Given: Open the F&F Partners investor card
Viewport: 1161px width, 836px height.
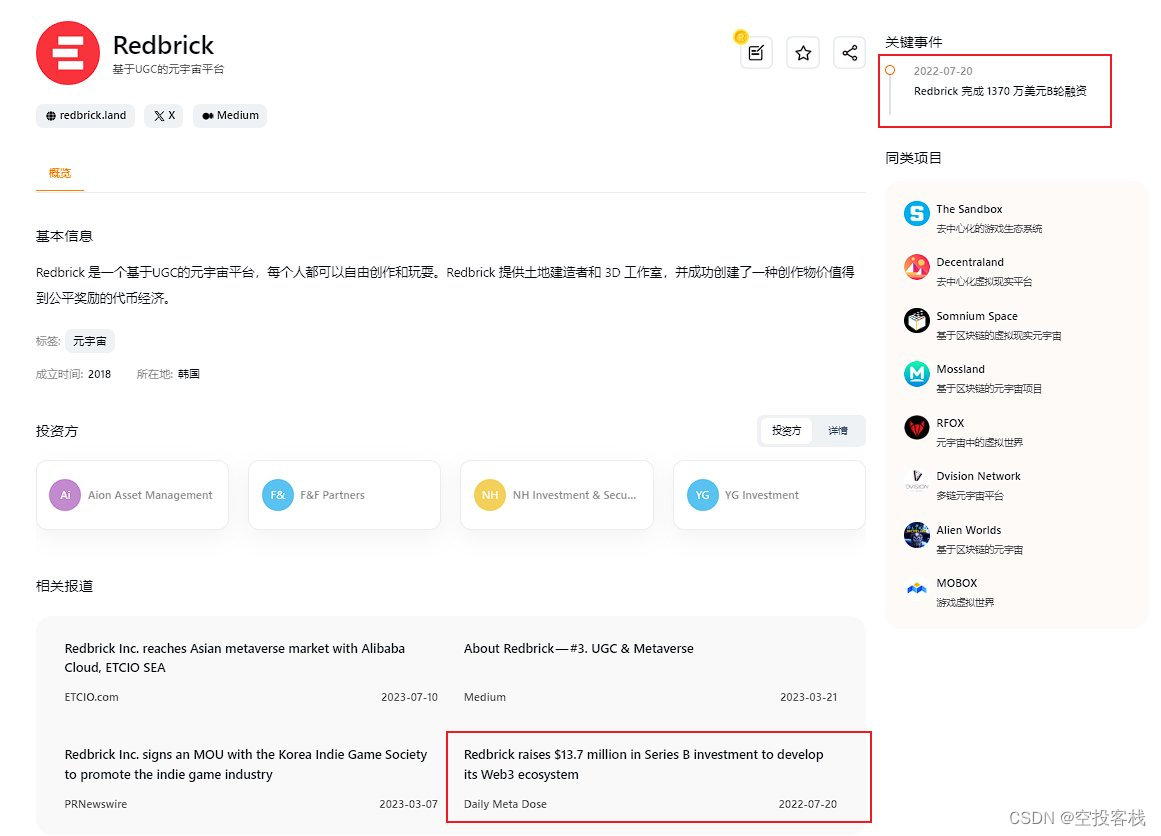Looking at the screenshot, I should (344, 495).
